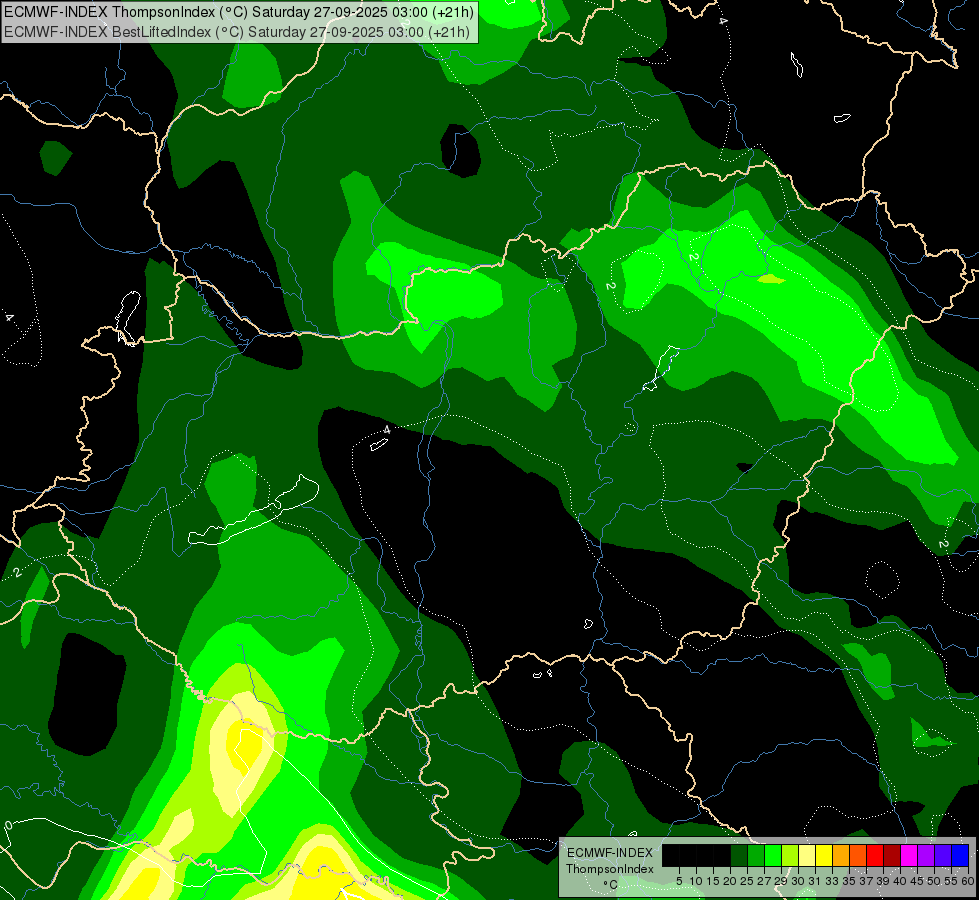Viewport: 979px width, 900px height.
Task: Choose the orange-red 35–37 legend swatch
Action: point(858,855)
